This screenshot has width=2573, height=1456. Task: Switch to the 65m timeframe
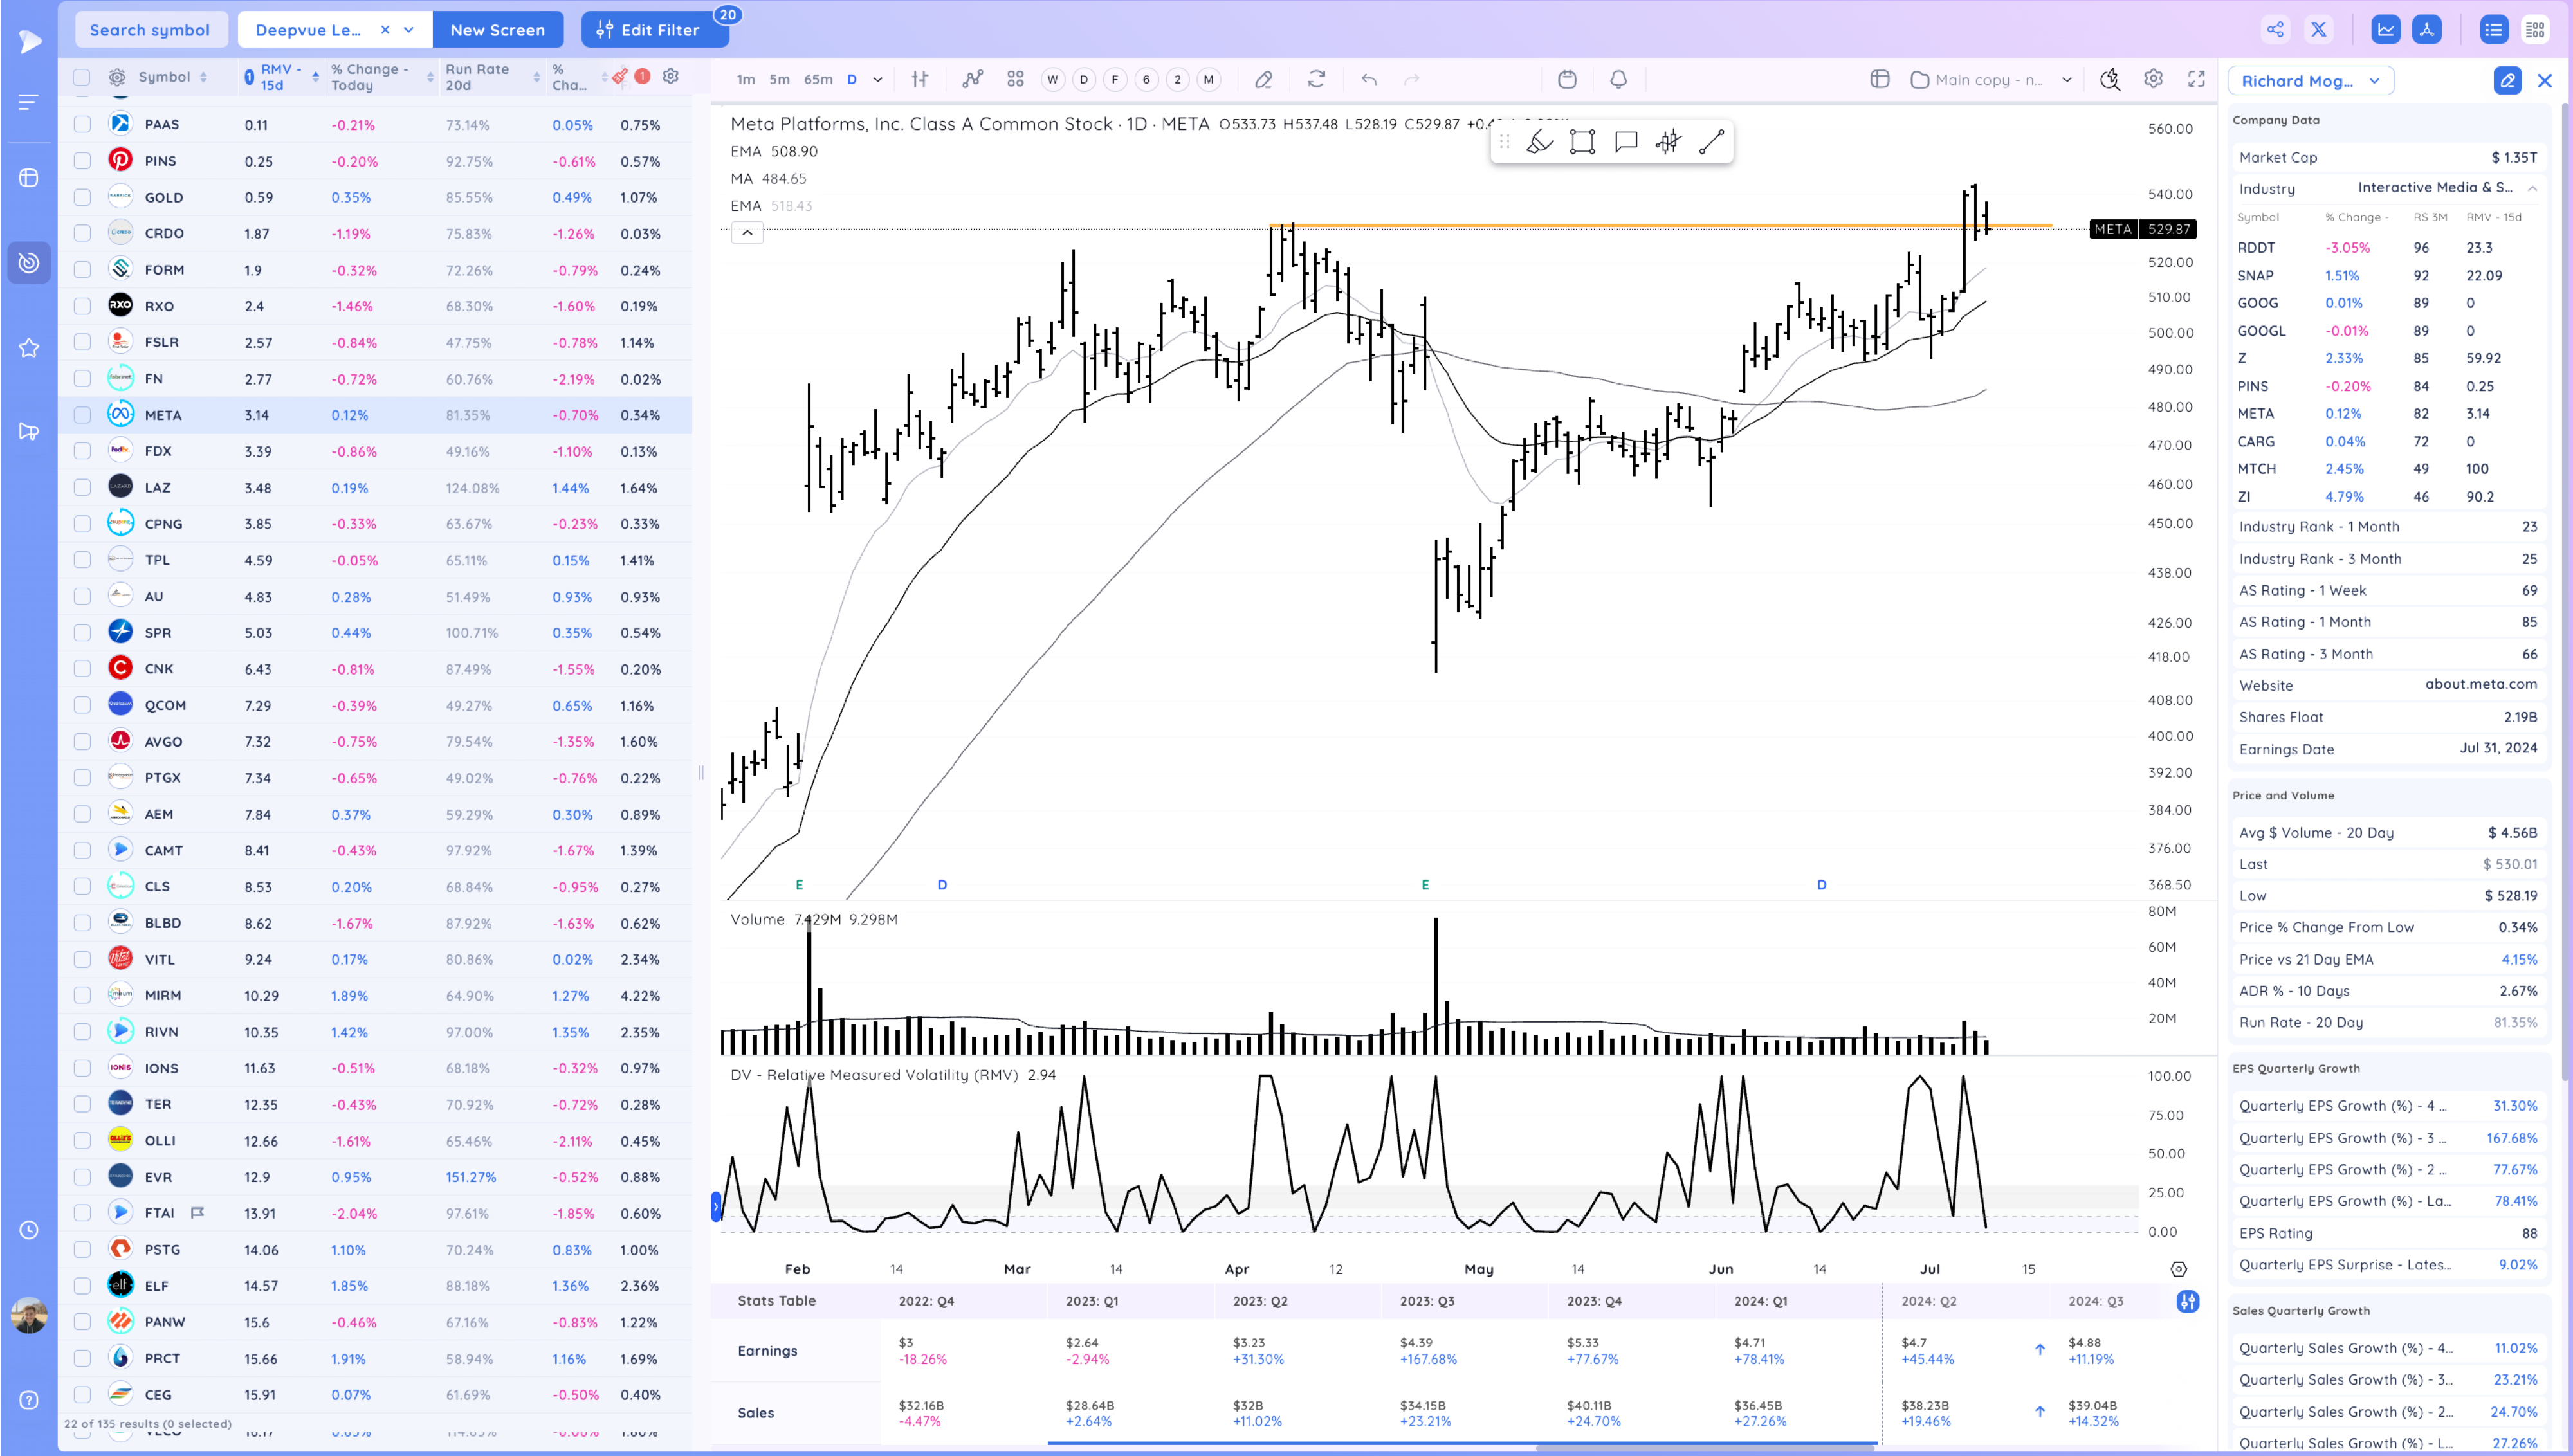(x=818, y=80)
